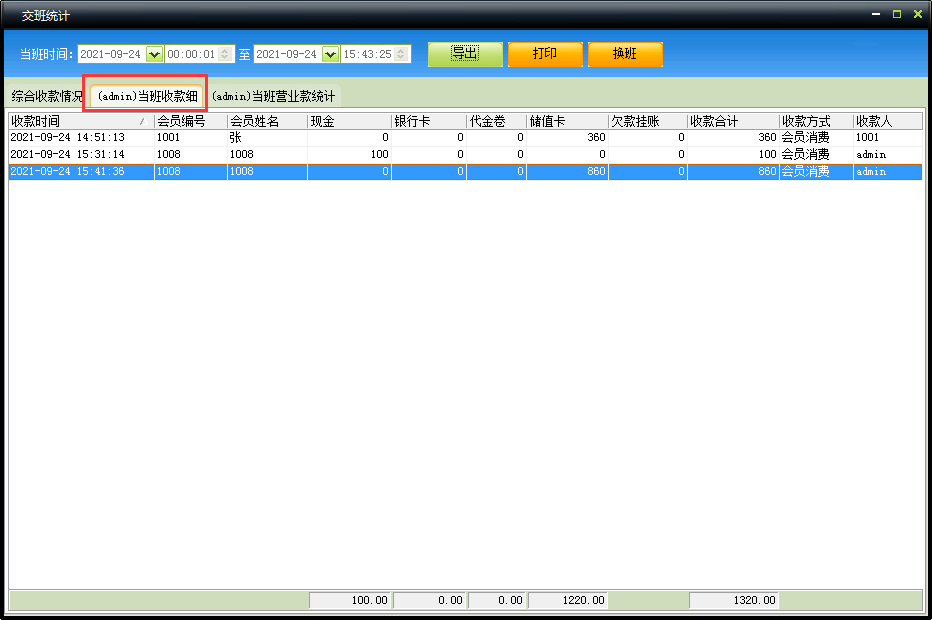Click the stored-value 860 cell

[568, 172]
